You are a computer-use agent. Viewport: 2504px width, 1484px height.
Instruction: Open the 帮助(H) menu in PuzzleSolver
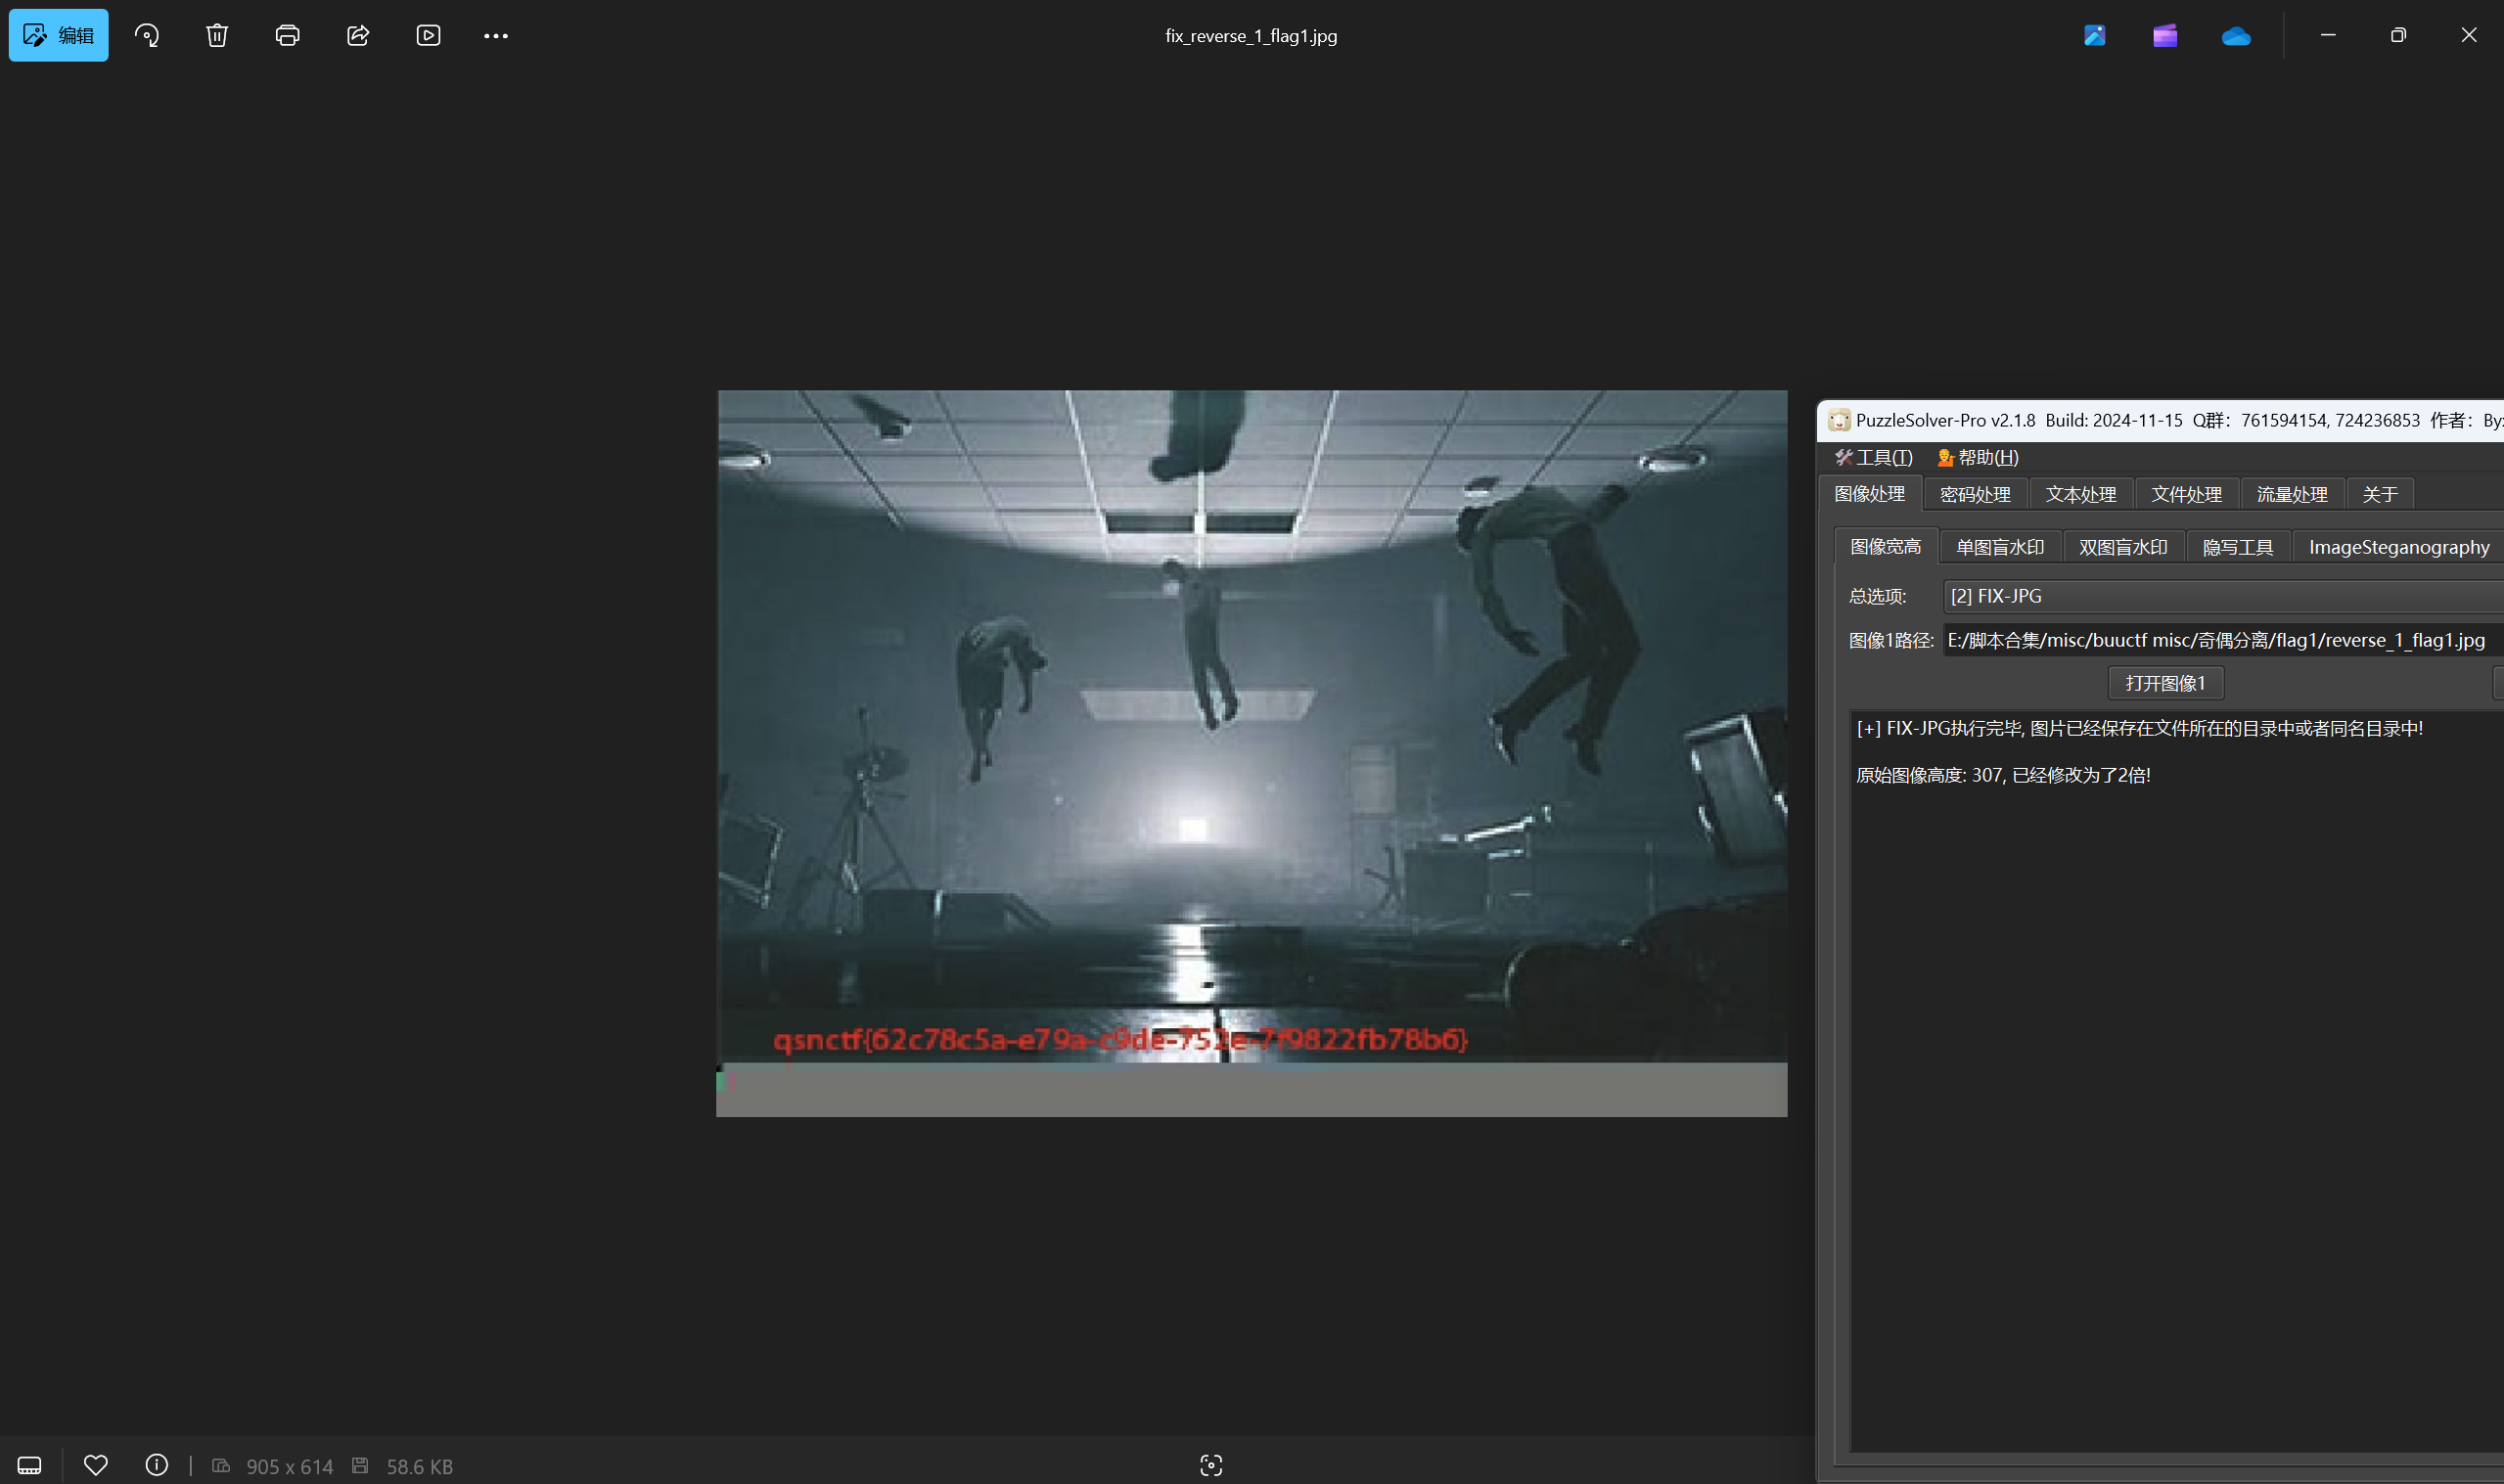(1978, 457)
